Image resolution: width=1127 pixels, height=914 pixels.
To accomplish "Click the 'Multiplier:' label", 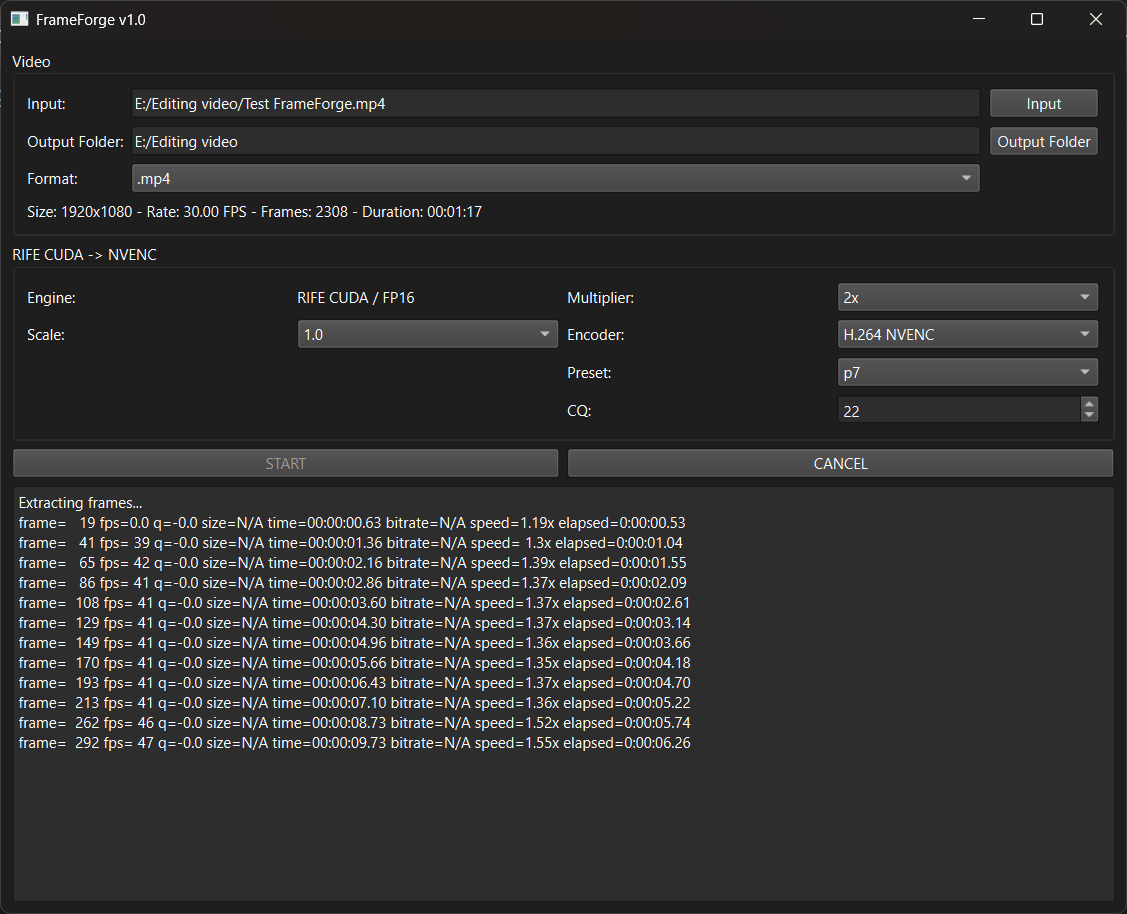I will [600, 297].
